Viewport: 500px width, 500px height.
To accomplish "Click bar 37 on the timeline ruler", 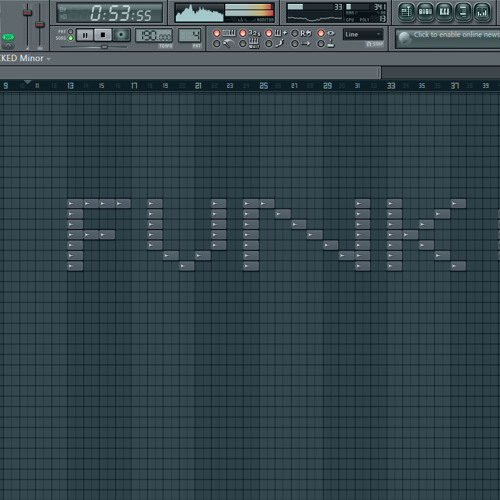I will [x=455, y=86].
